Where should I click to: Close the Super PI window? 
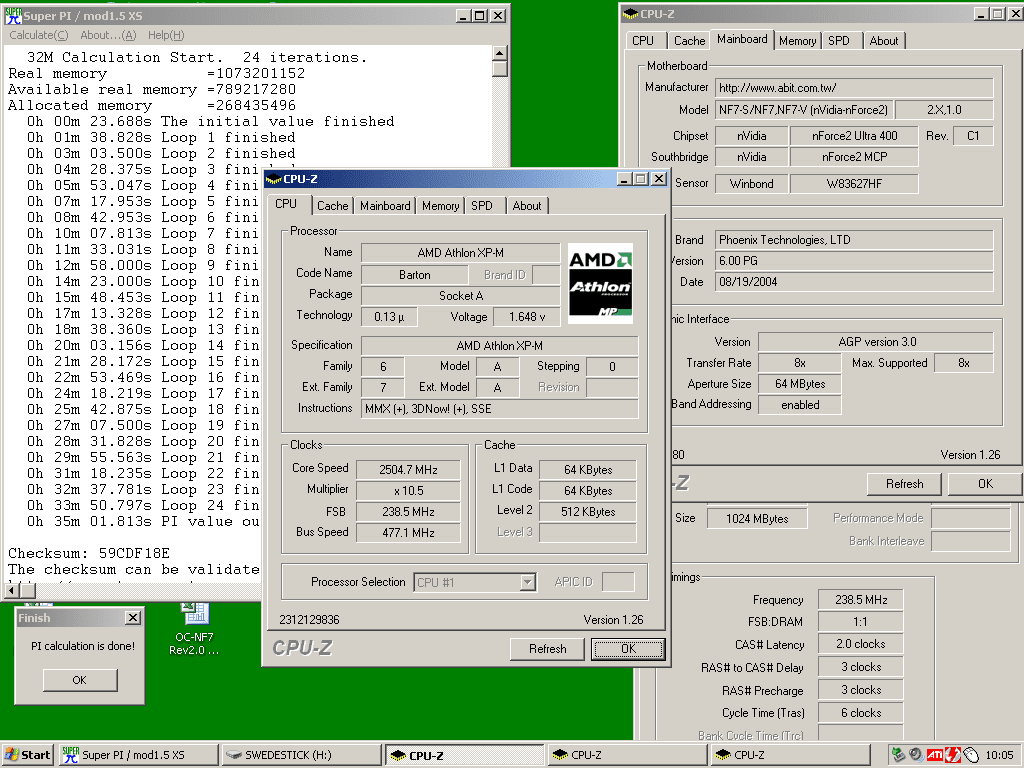(498, 16)
